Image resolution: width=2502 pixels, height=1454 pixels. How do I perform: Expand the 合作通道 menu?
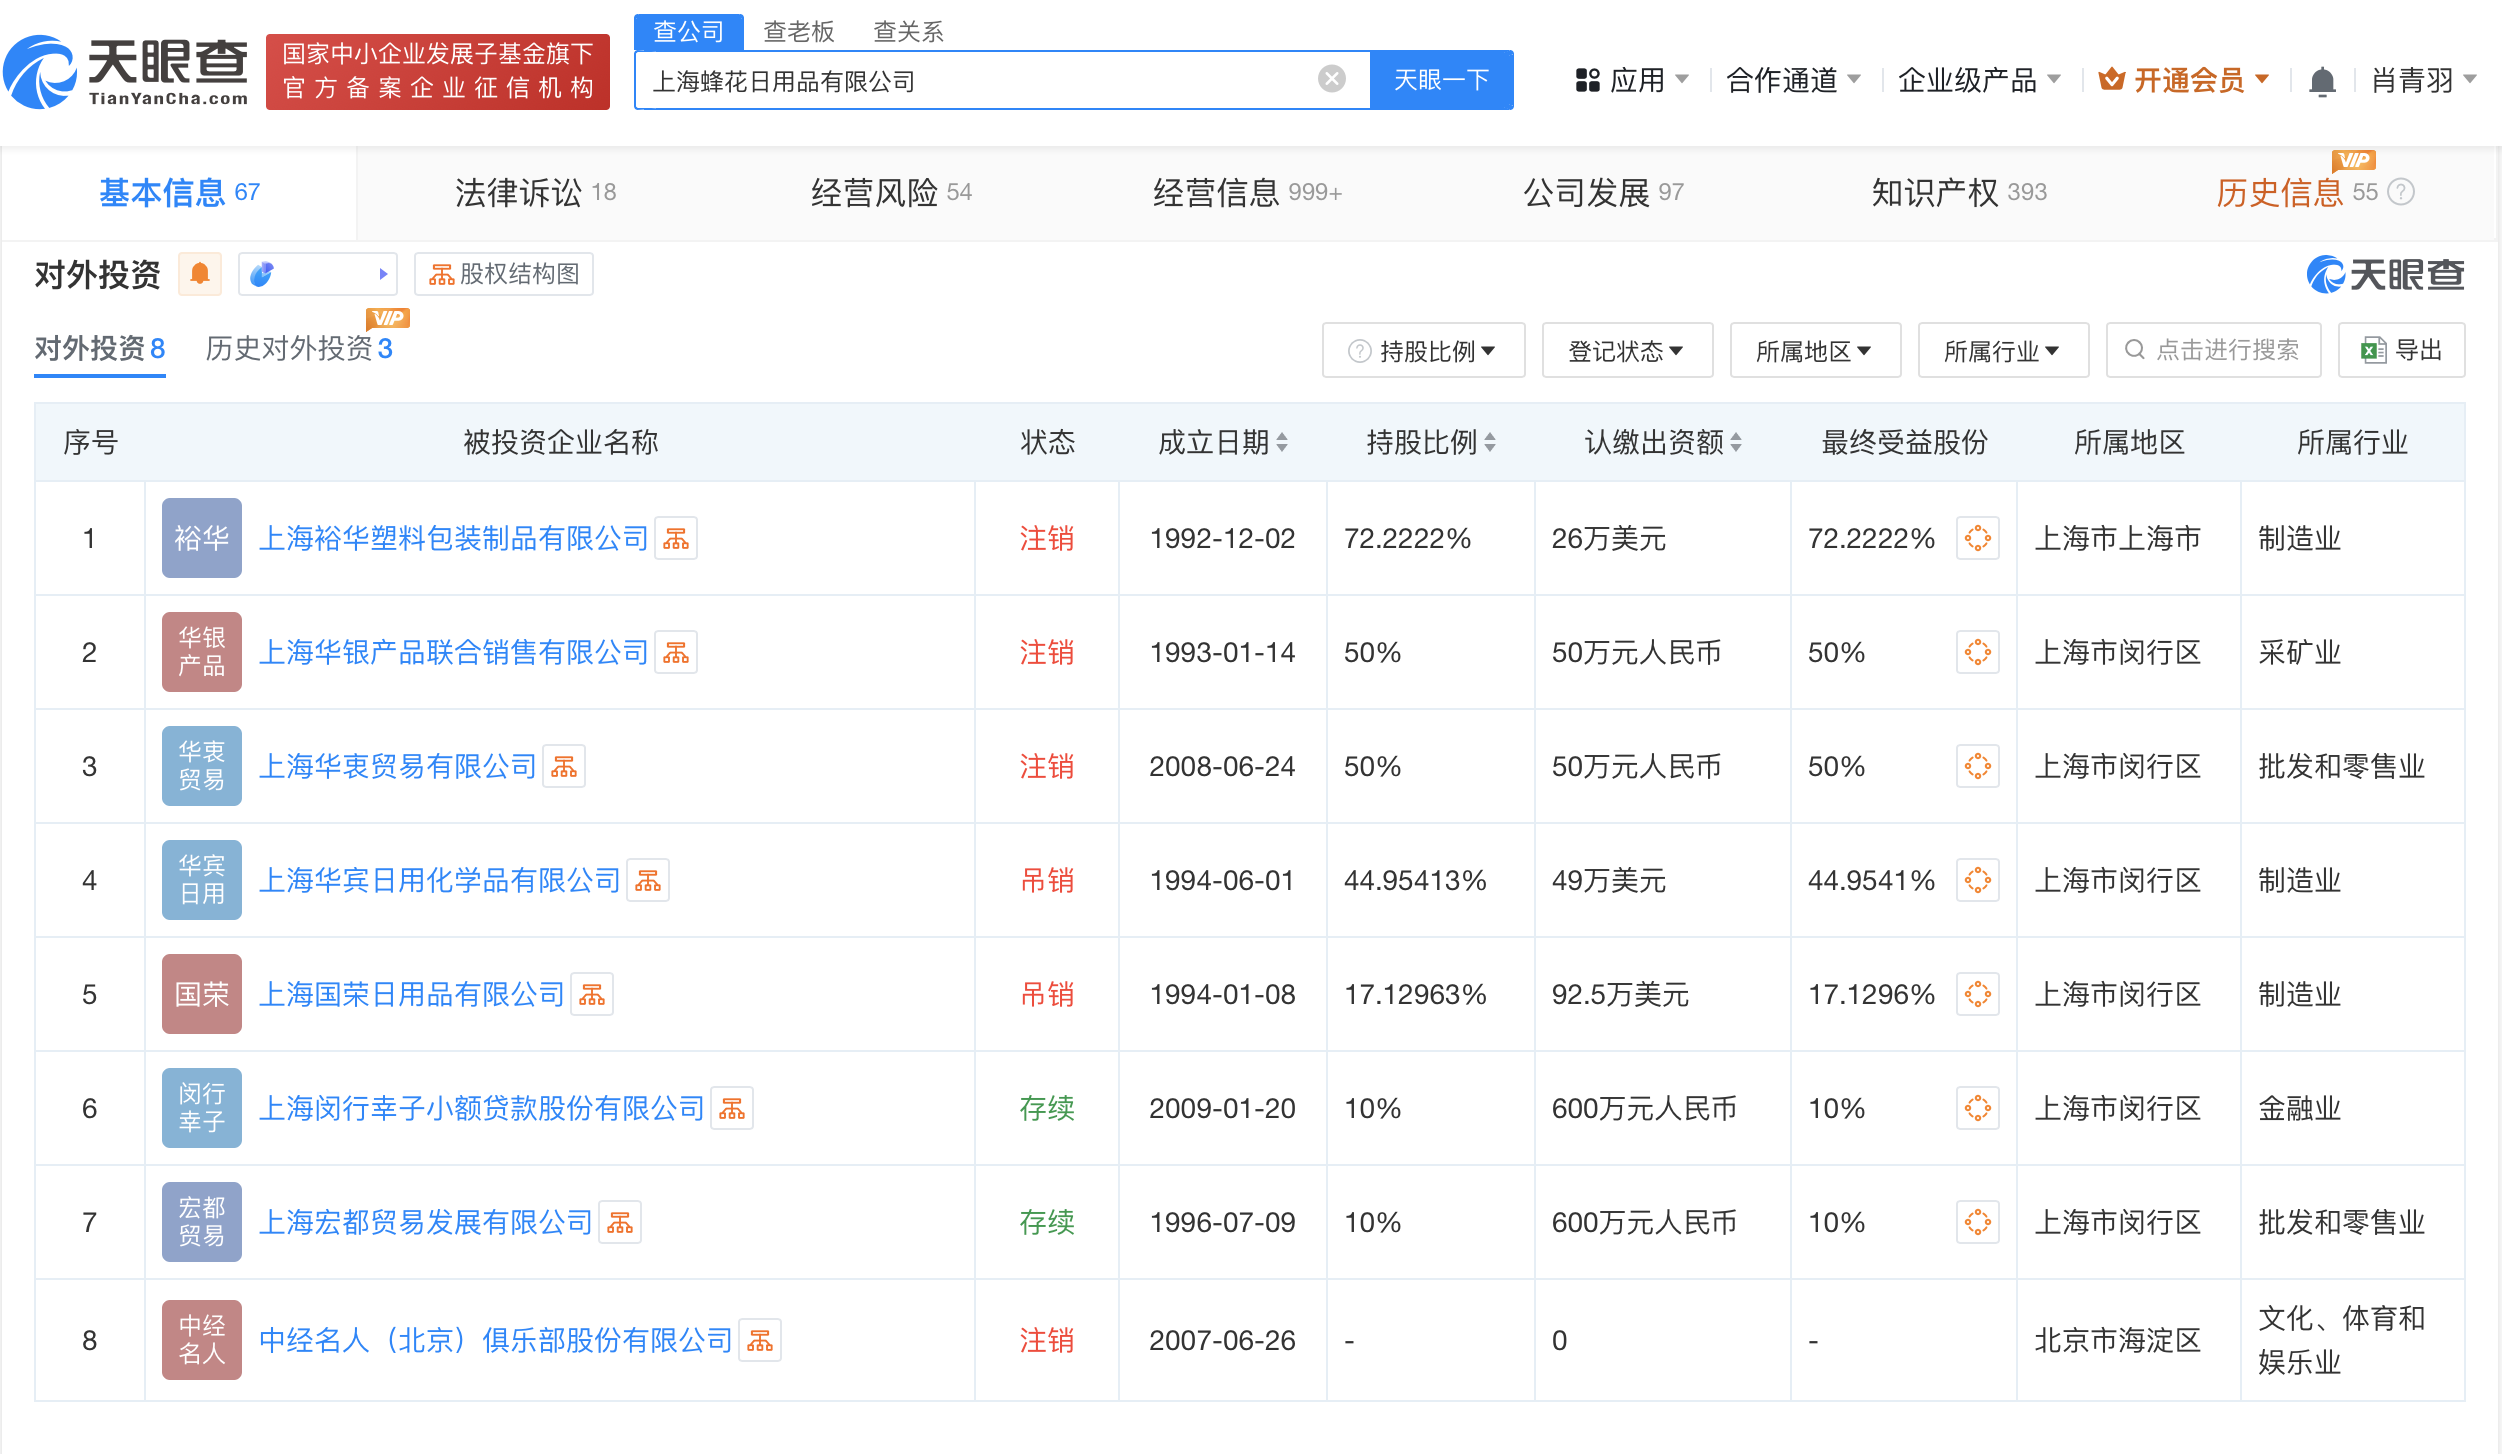[1793, 80]
